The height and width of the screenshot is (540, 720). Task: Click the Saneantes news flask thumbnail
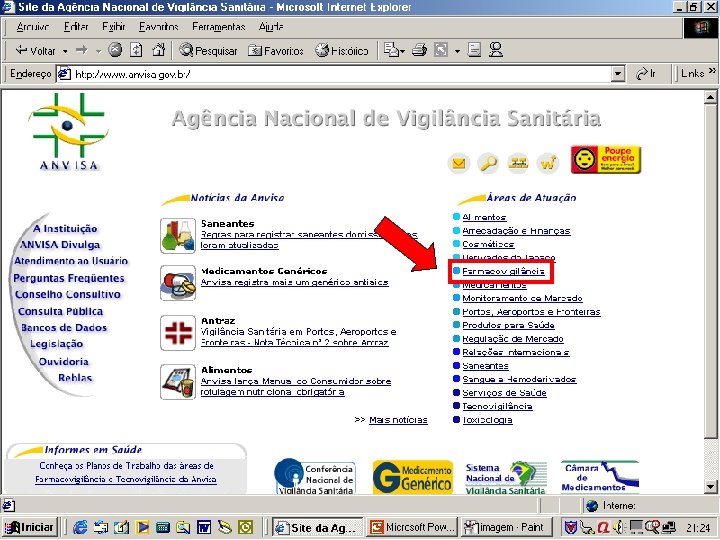178,236
